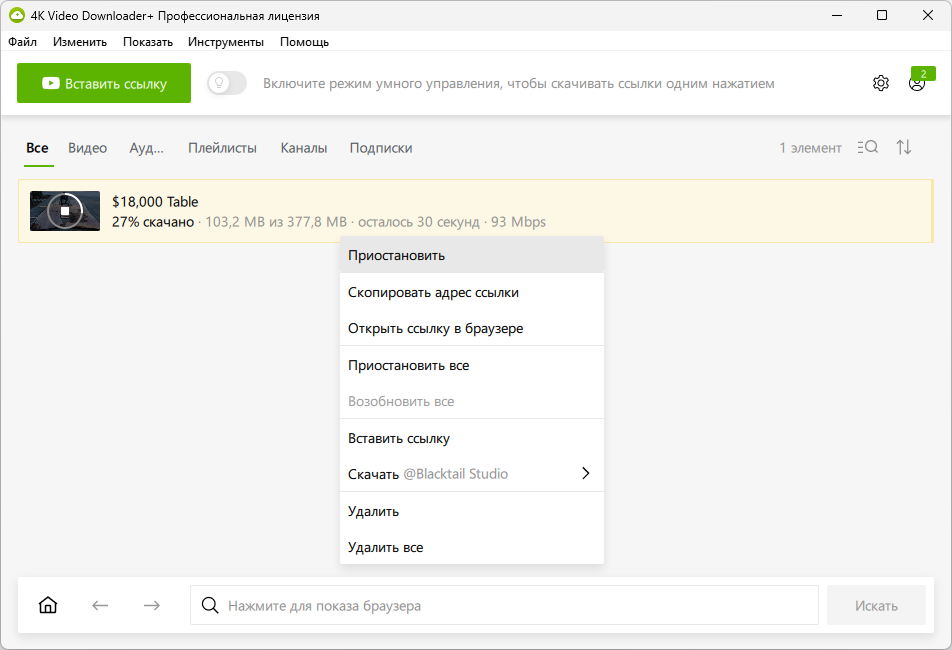
Task: Click the search list filter icon
Action: (x=868, y=147)
